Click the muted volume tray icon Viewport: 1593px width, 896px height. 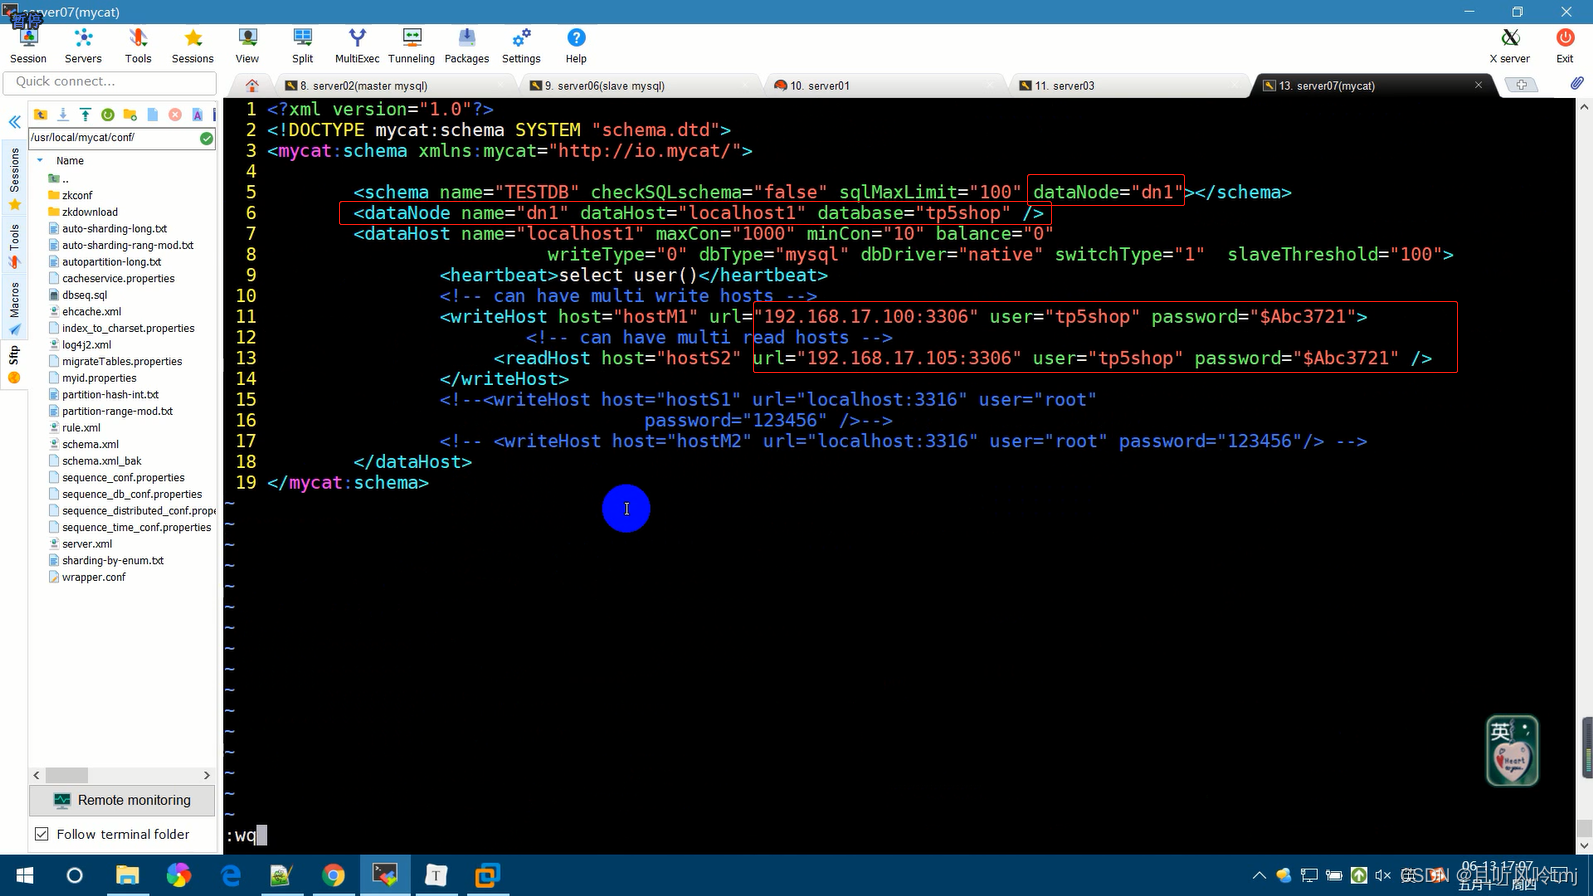click(1383, 876)
